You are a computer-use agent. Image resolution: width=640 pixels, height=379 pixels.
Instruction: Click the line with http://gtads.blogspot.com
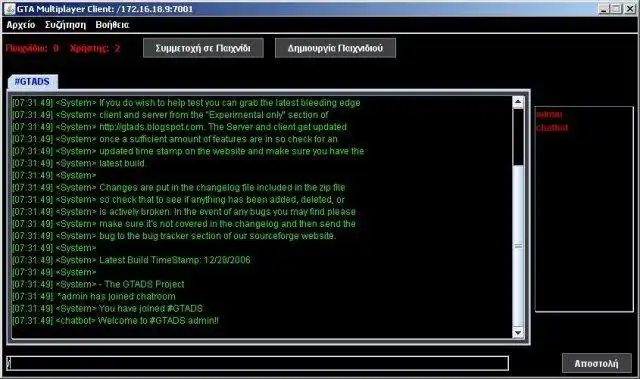pyautogui.click(x=179, y=127)
